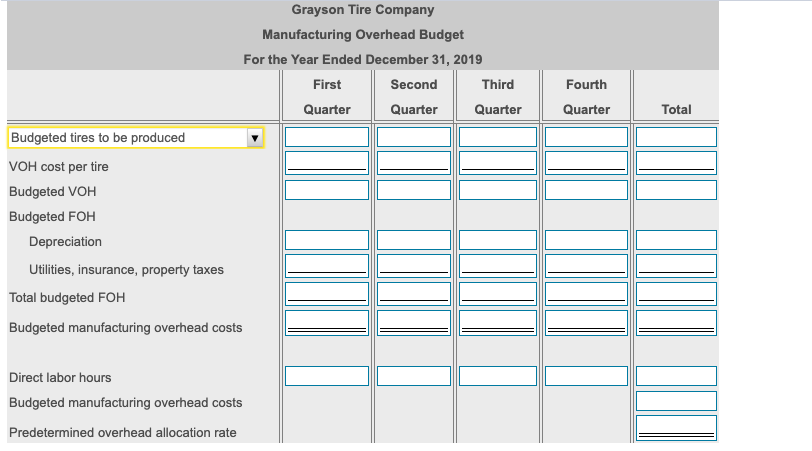Select Fourth Quarter Total budgeted FOH field
The image size is (812, 451).
click(x=586, y=294)
